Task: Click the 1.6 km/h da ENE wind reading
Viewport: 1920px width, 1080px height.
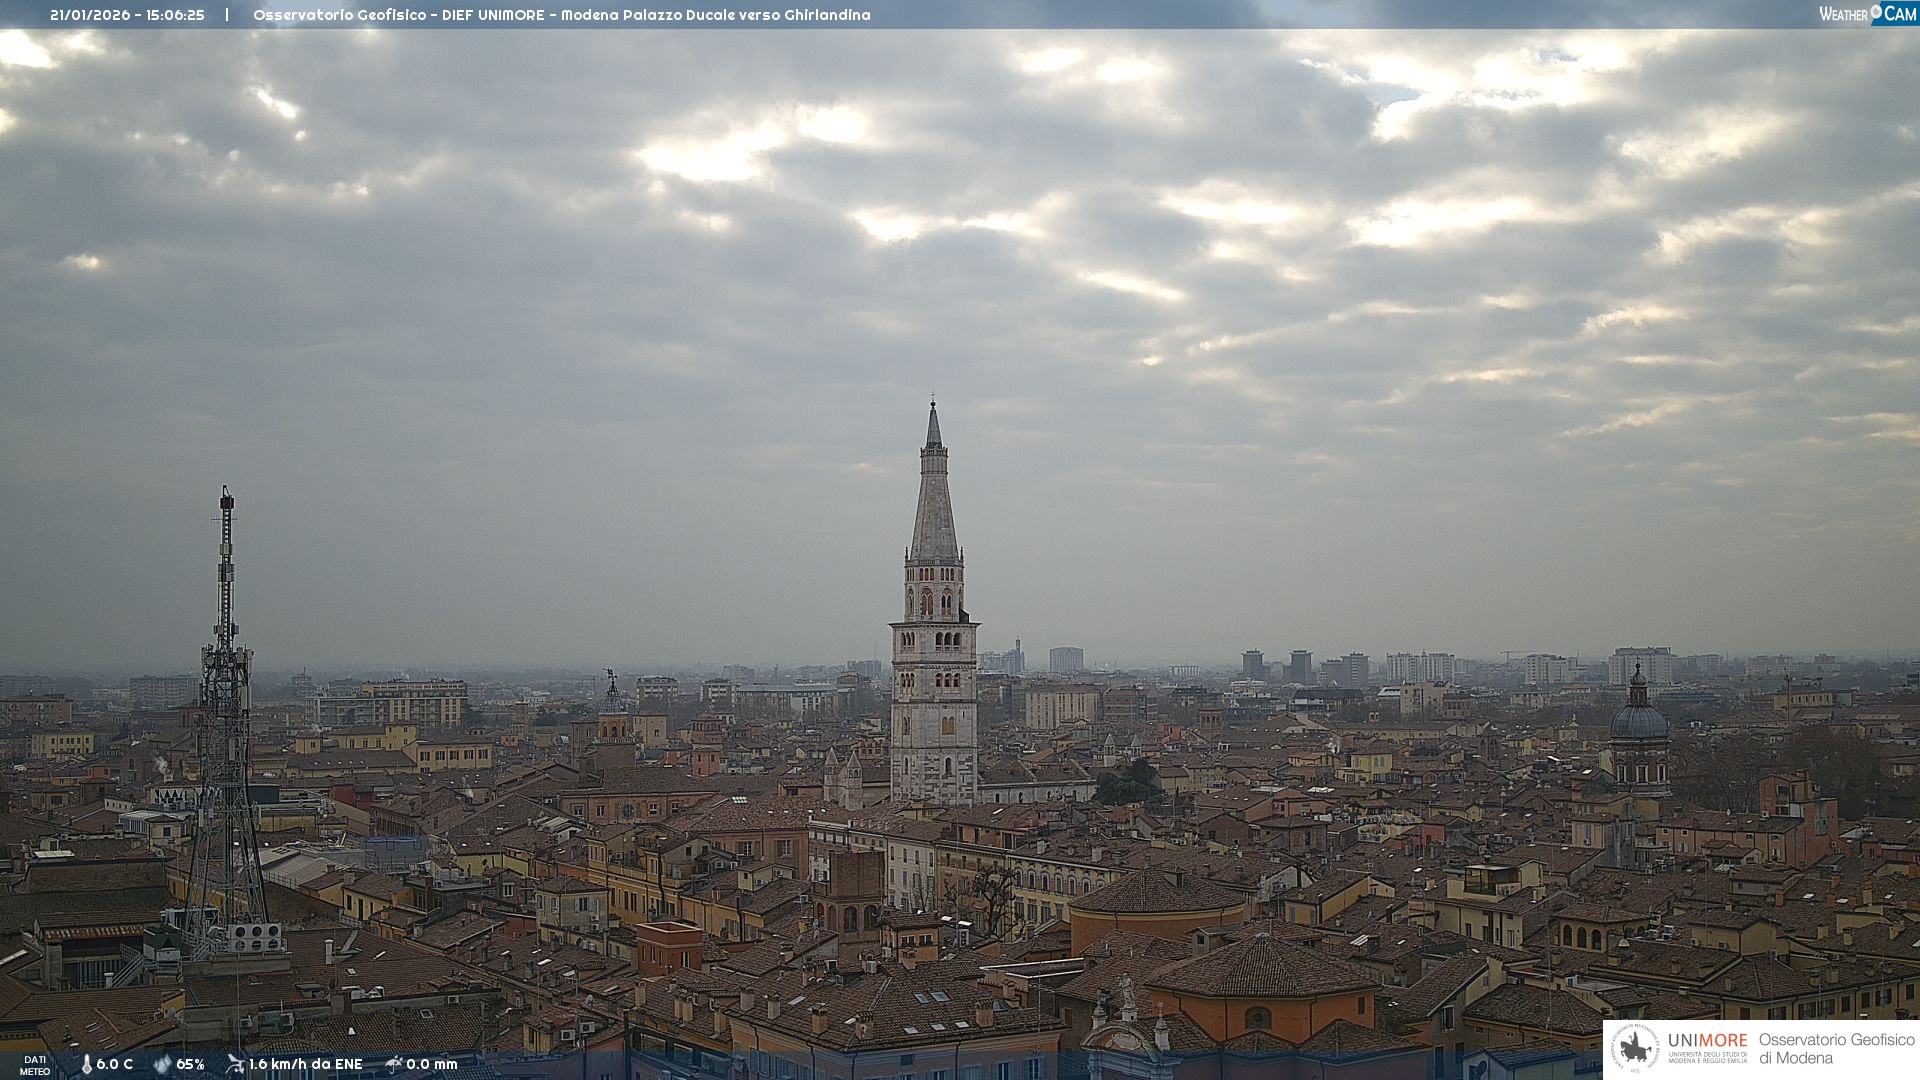Action: point(306,1064)
